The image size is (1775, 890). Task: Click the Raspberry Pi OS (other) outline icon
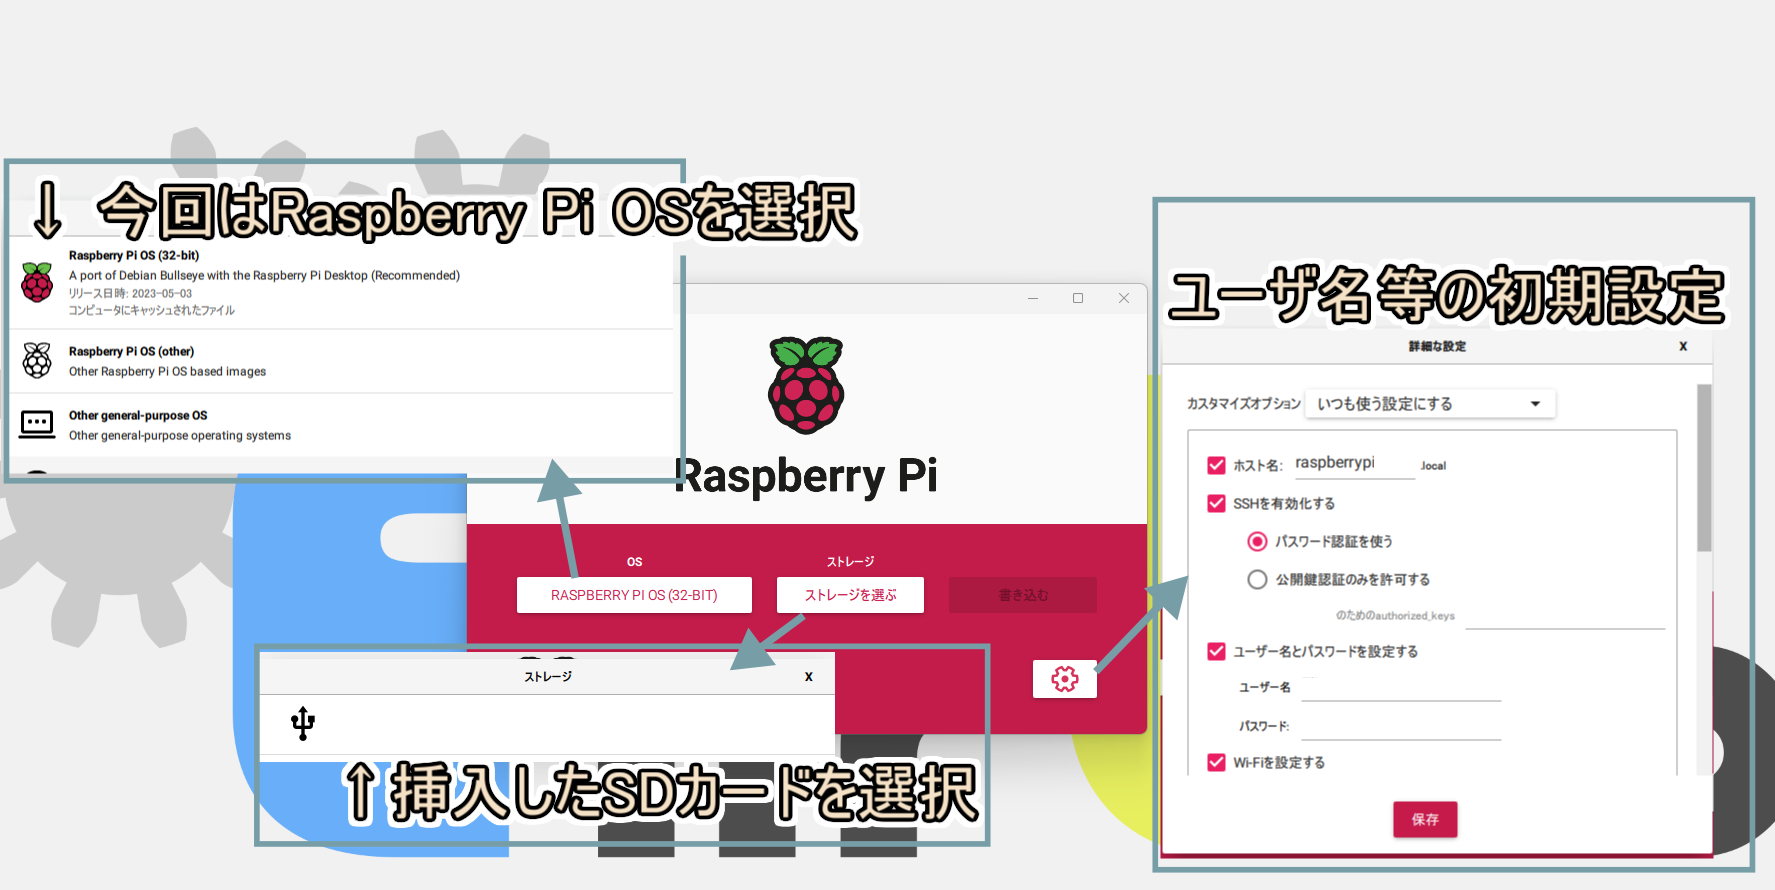pyautogui.click(x=37, y=360)
